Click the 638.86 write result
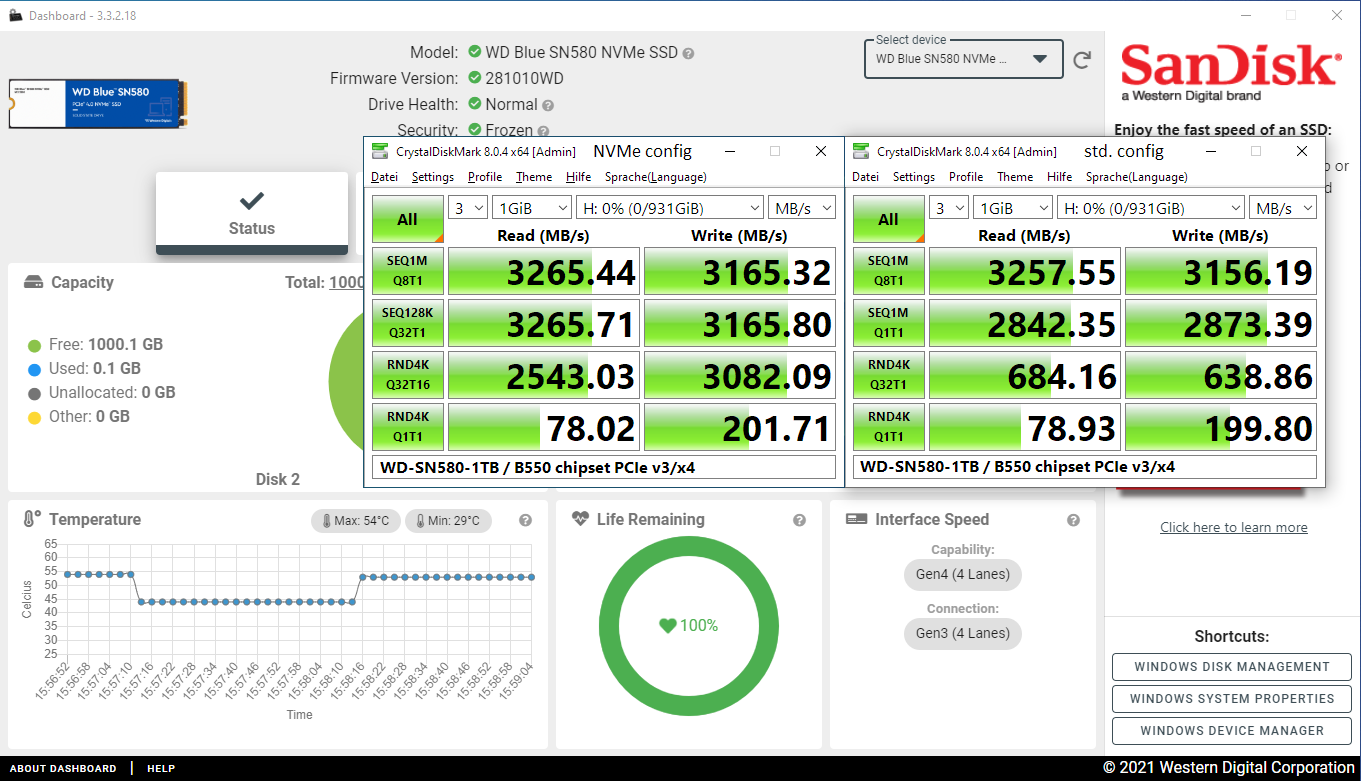Viewport: 1361px width, 781px height. point(1221,375)
